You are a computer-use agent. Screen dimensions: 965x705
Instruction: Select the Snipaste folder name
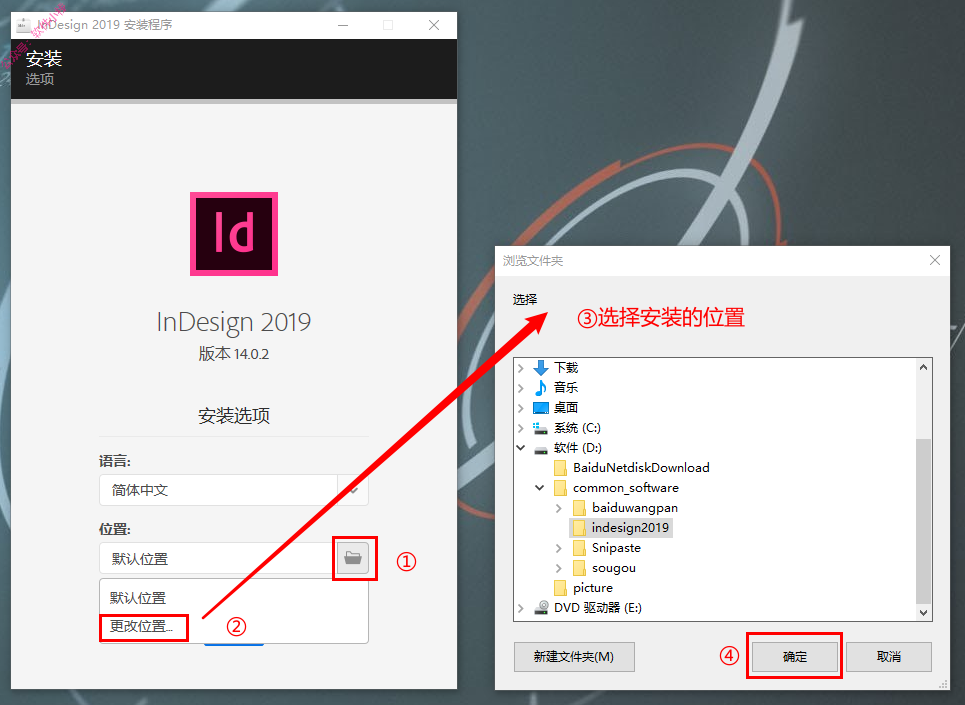[x=616, y=548]
